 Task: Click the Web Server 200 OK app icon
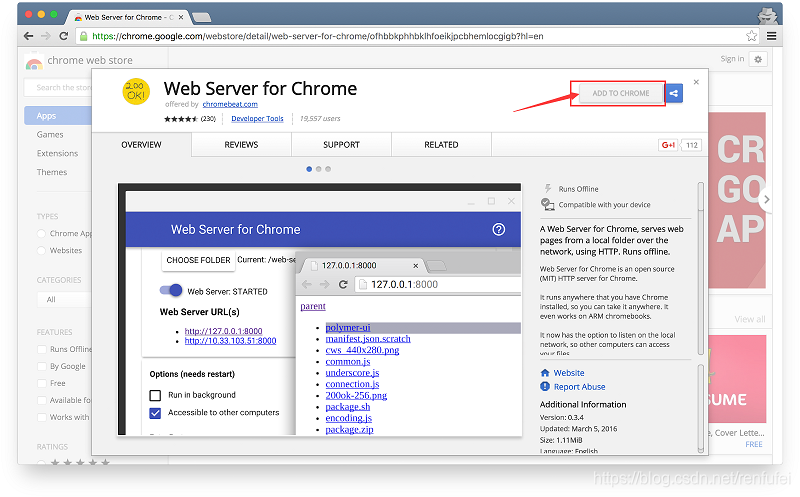click(x=136, y=91)
